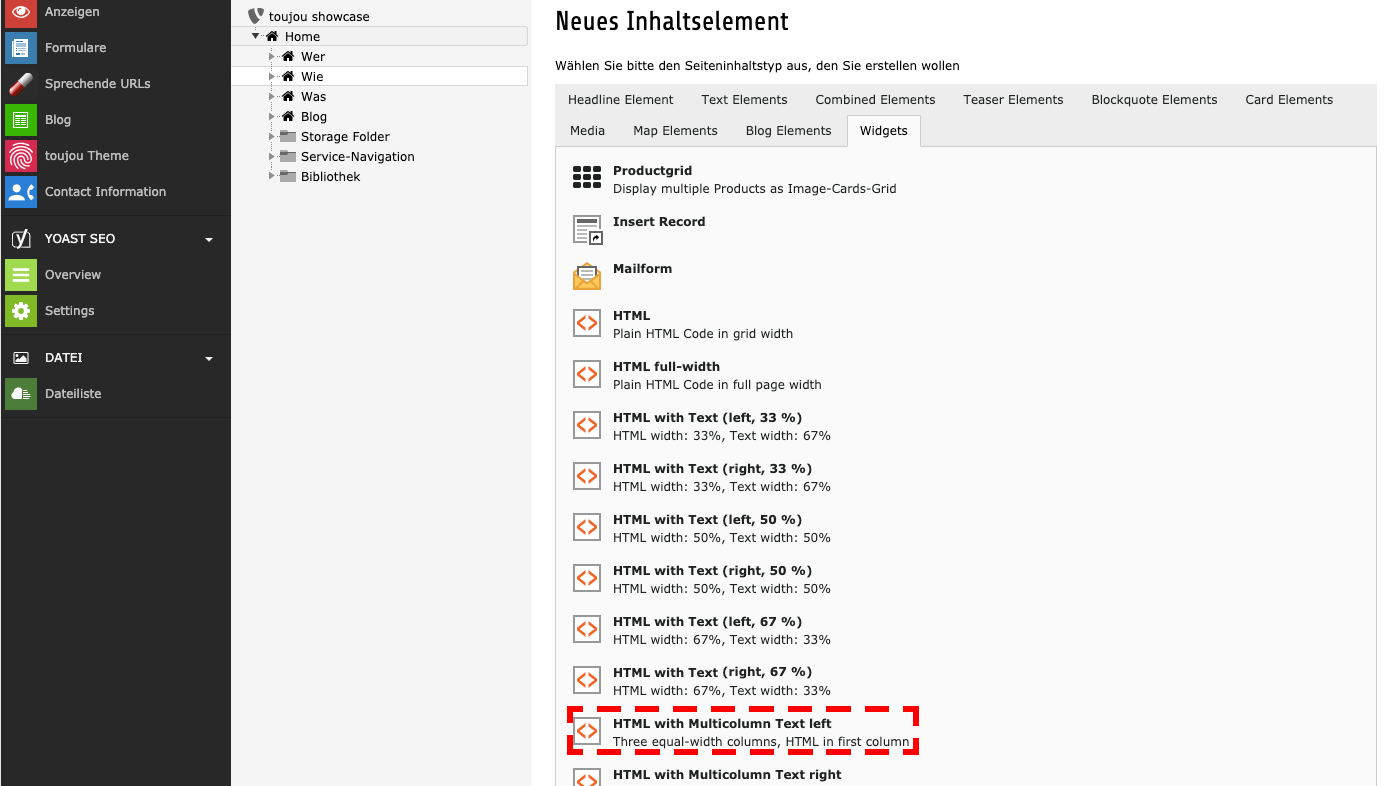Screen dimensions: 1400x786
Task: Collapse the Home page tree node
Action: point(256,36)
